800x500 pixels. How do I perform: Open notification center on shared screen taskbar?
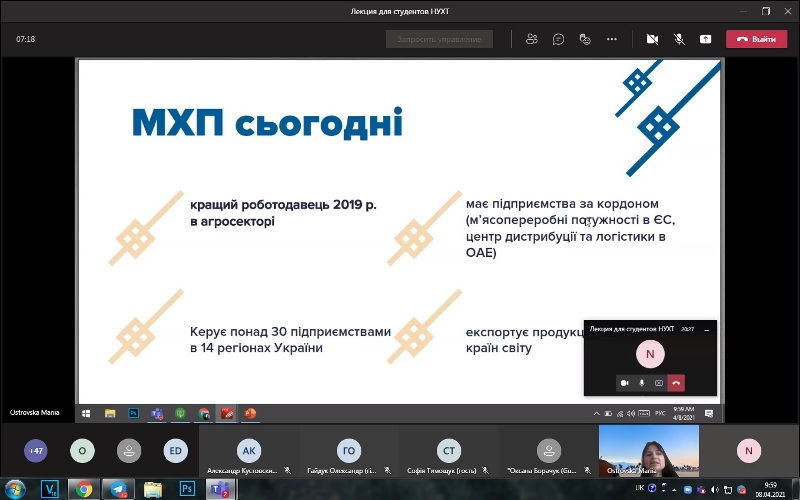click(709, 413)
